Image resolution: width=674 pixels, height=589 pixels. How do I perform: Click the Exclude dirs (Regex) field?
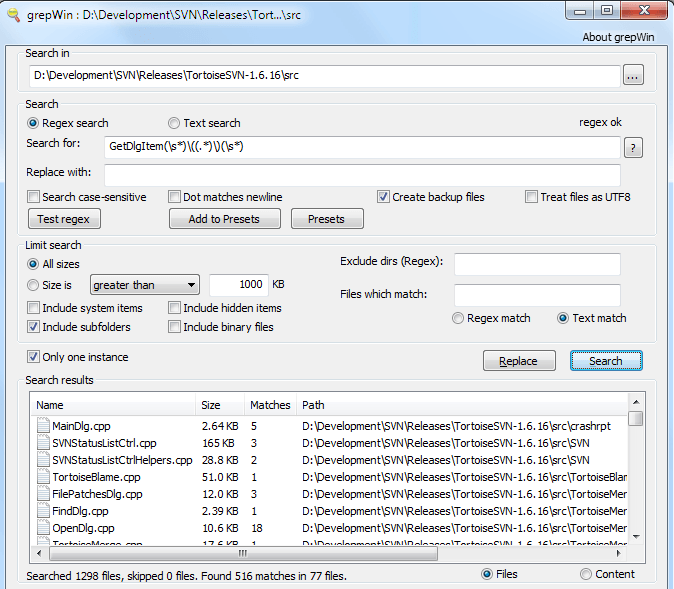pyautogui.click(x=537, y=264)
